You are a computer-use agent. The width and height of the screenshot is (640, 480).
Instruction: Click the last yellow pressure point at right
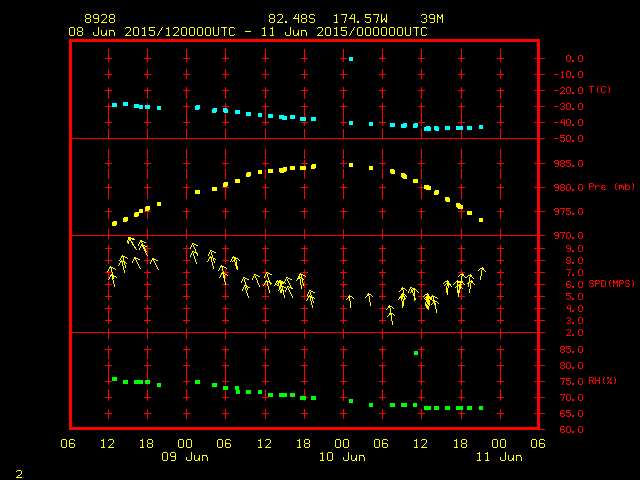[481, 219]
